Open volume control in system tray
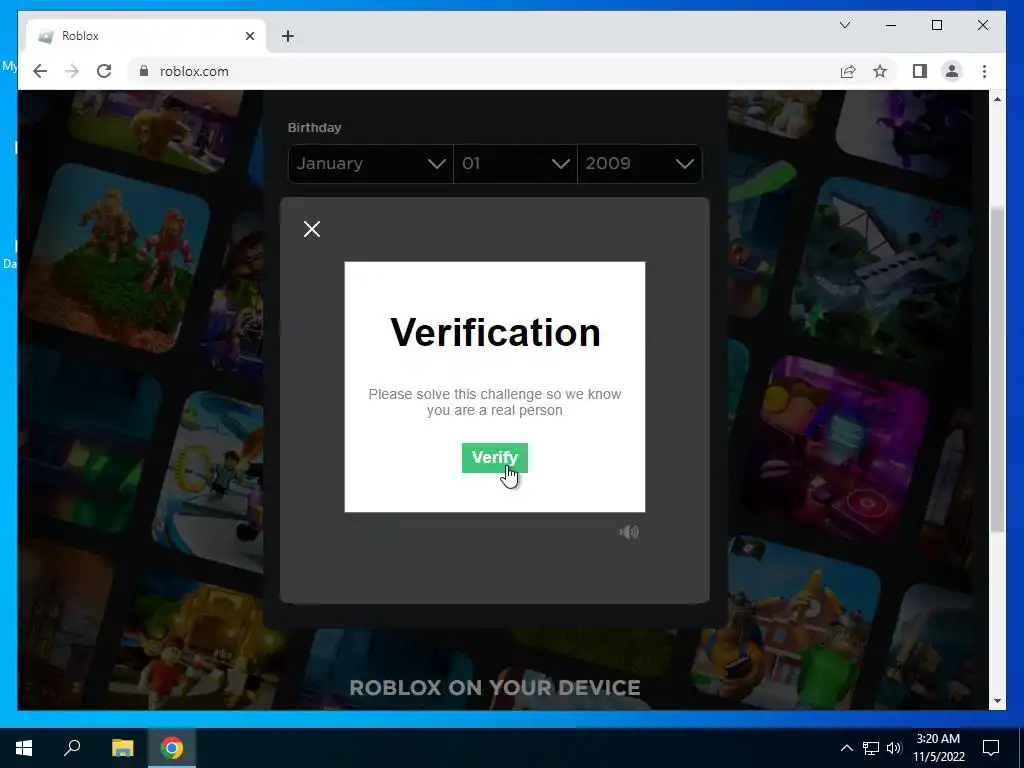This screenshot has height=768, width=1024. tap(894, 748)
